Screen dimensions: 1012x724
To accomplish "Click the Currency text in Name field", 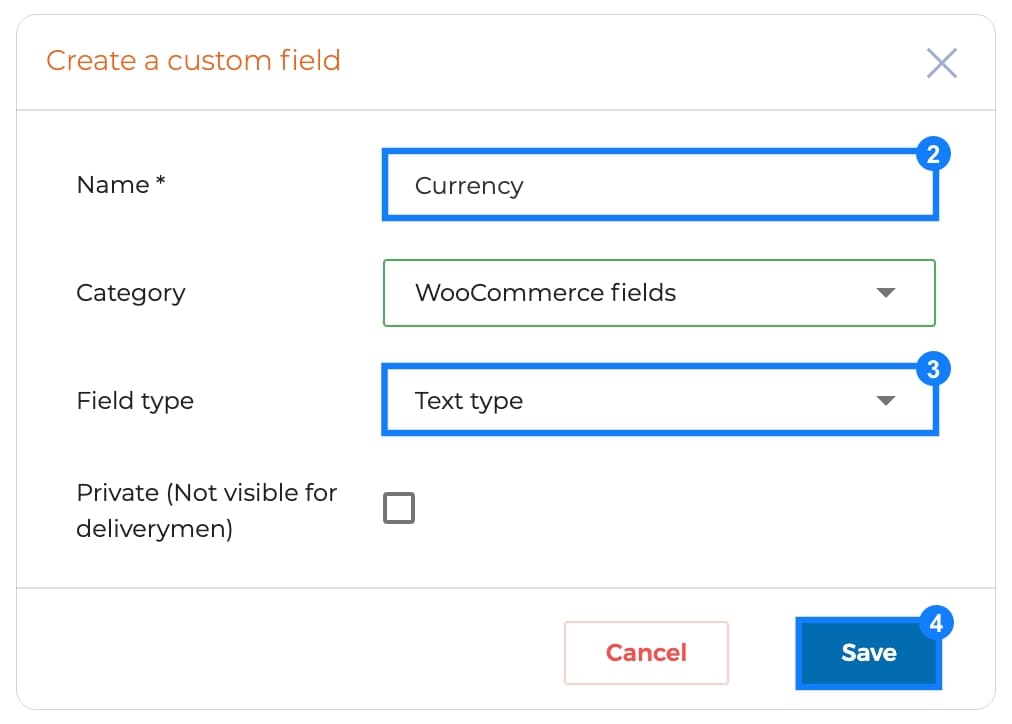I will (469, 186).
